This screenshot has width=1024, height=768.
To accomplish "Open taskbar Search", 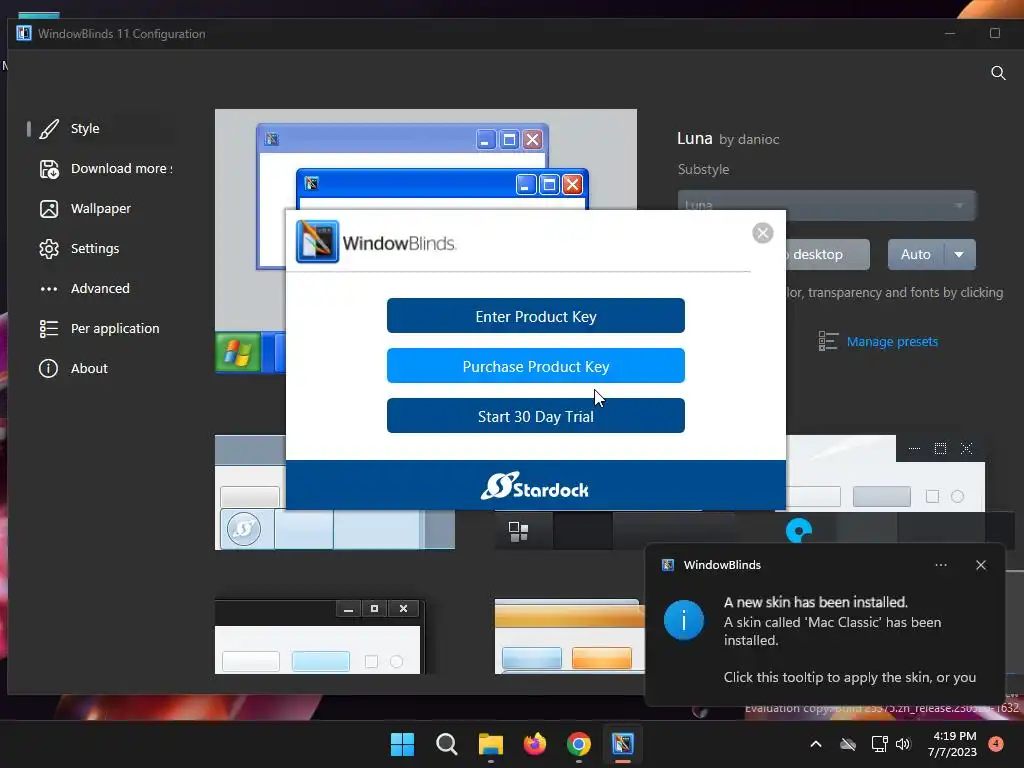I will [447, 744].
